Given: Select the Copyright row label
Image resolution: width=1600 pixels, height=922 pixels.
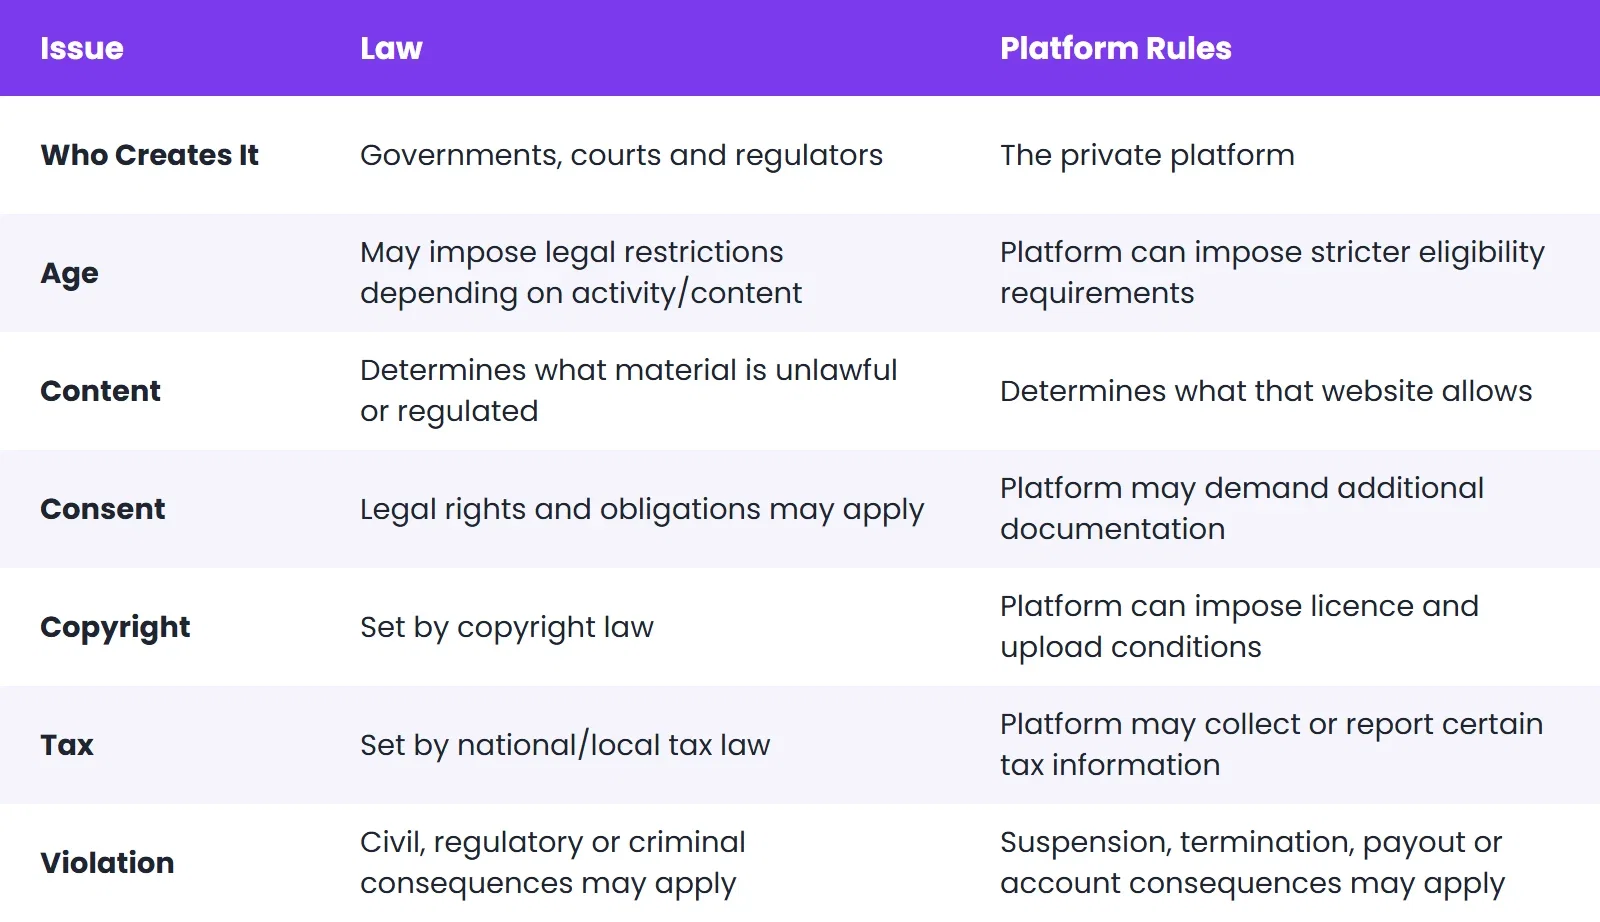Looking at the screenshot, I should (115, 628).
